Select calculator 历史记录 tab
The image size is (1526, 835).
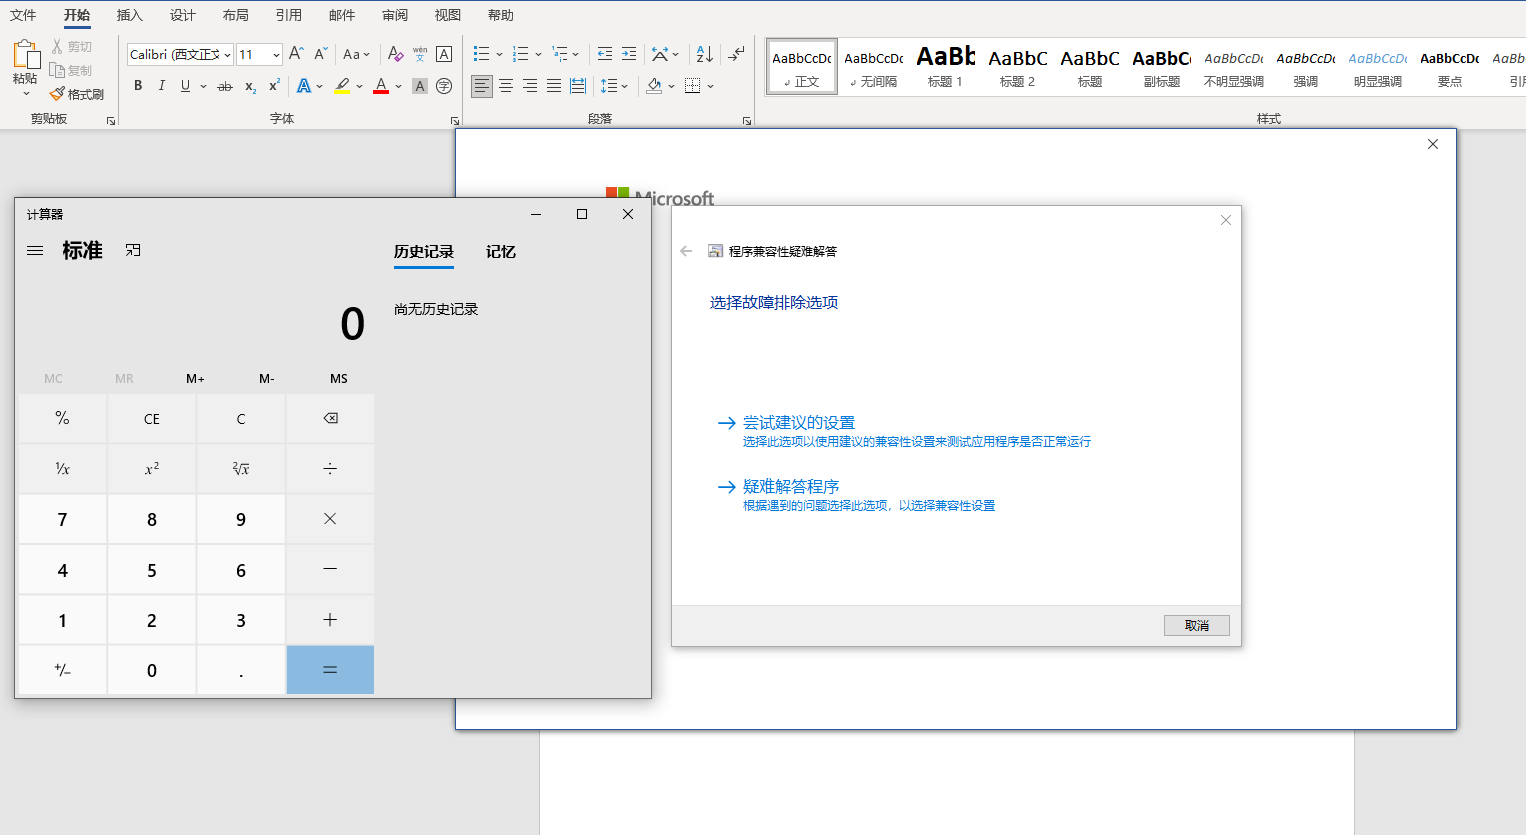[x=424, y=252]
